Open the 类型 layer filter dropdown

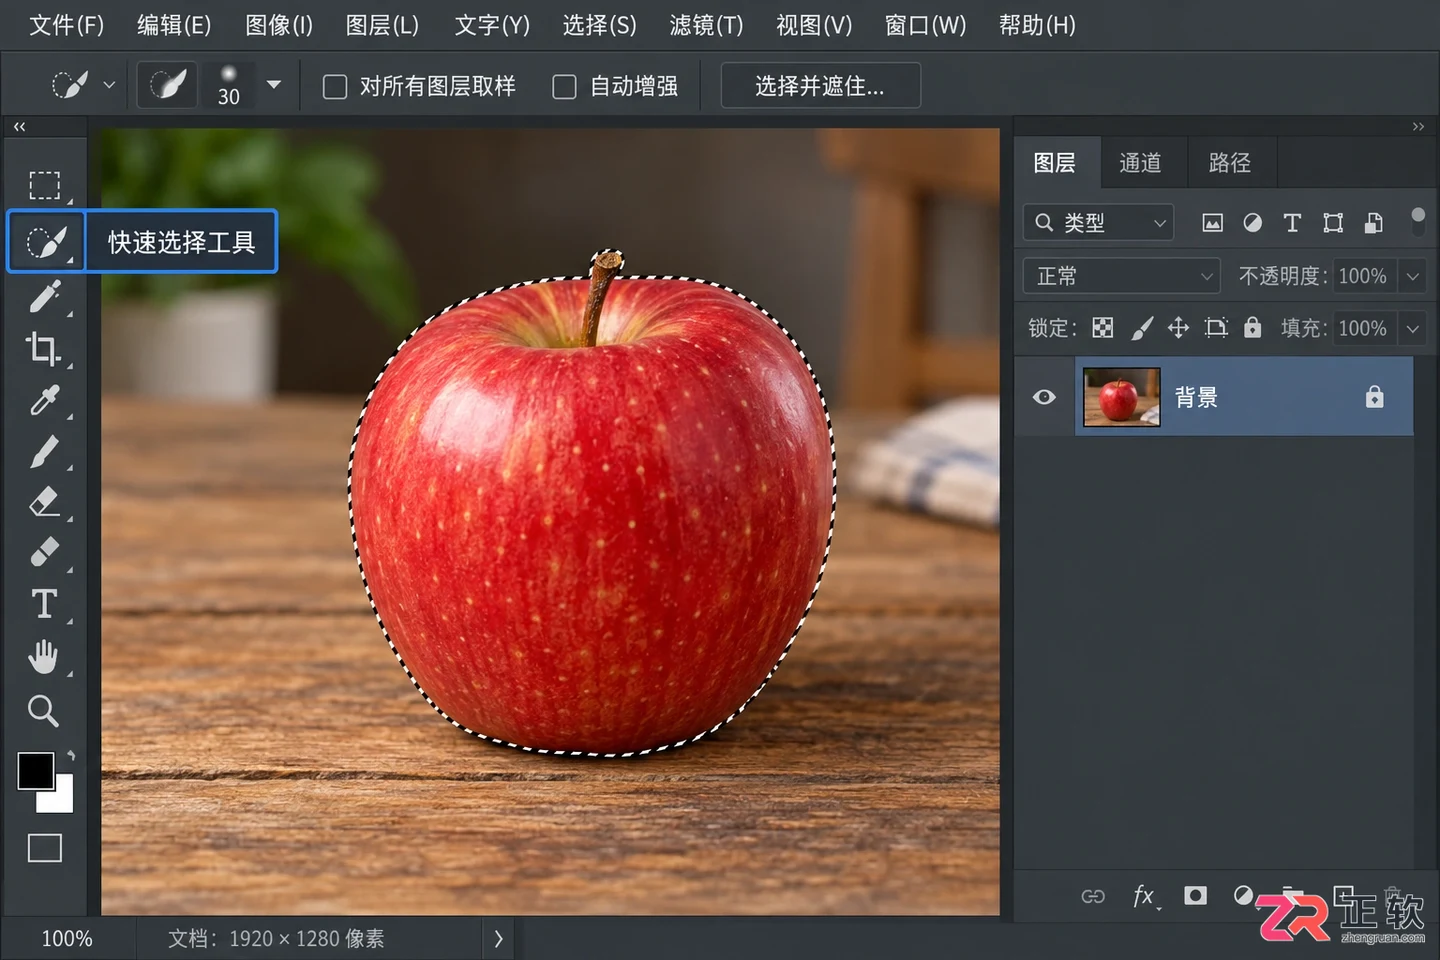pyautogui.click(x=1098, y=222)
